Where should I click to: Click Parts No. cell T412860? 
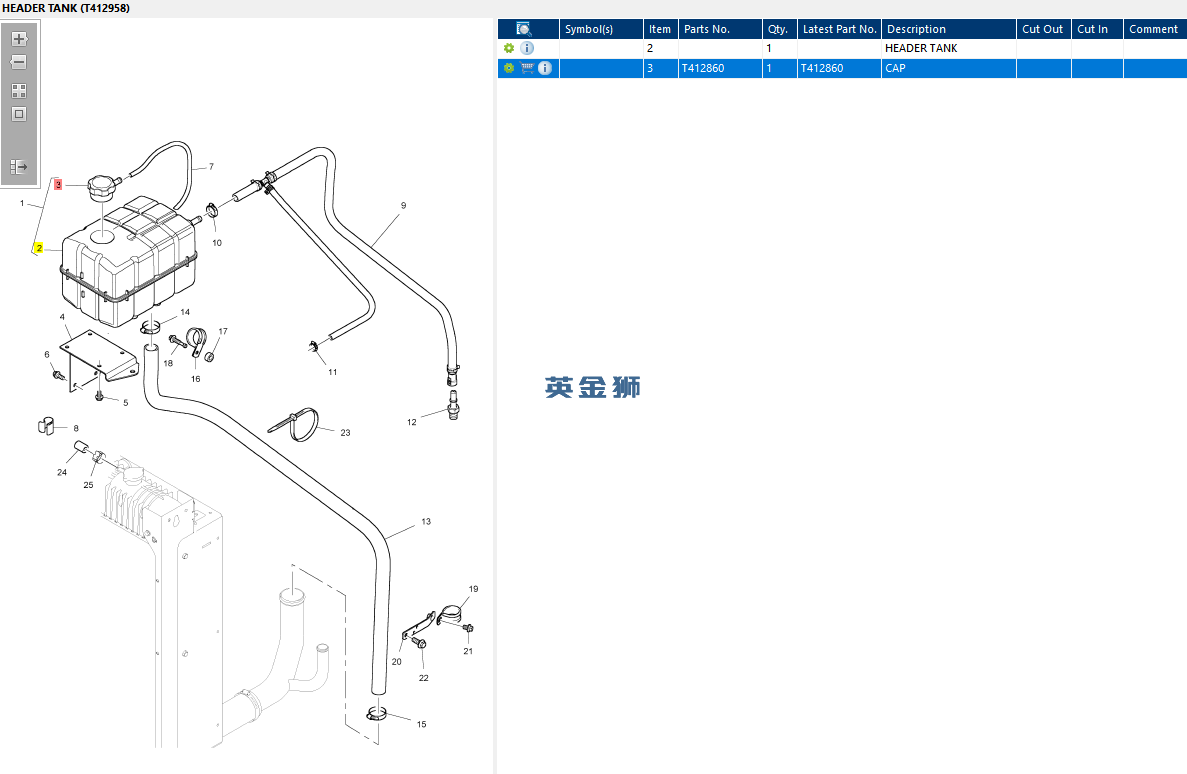(720, 68)
